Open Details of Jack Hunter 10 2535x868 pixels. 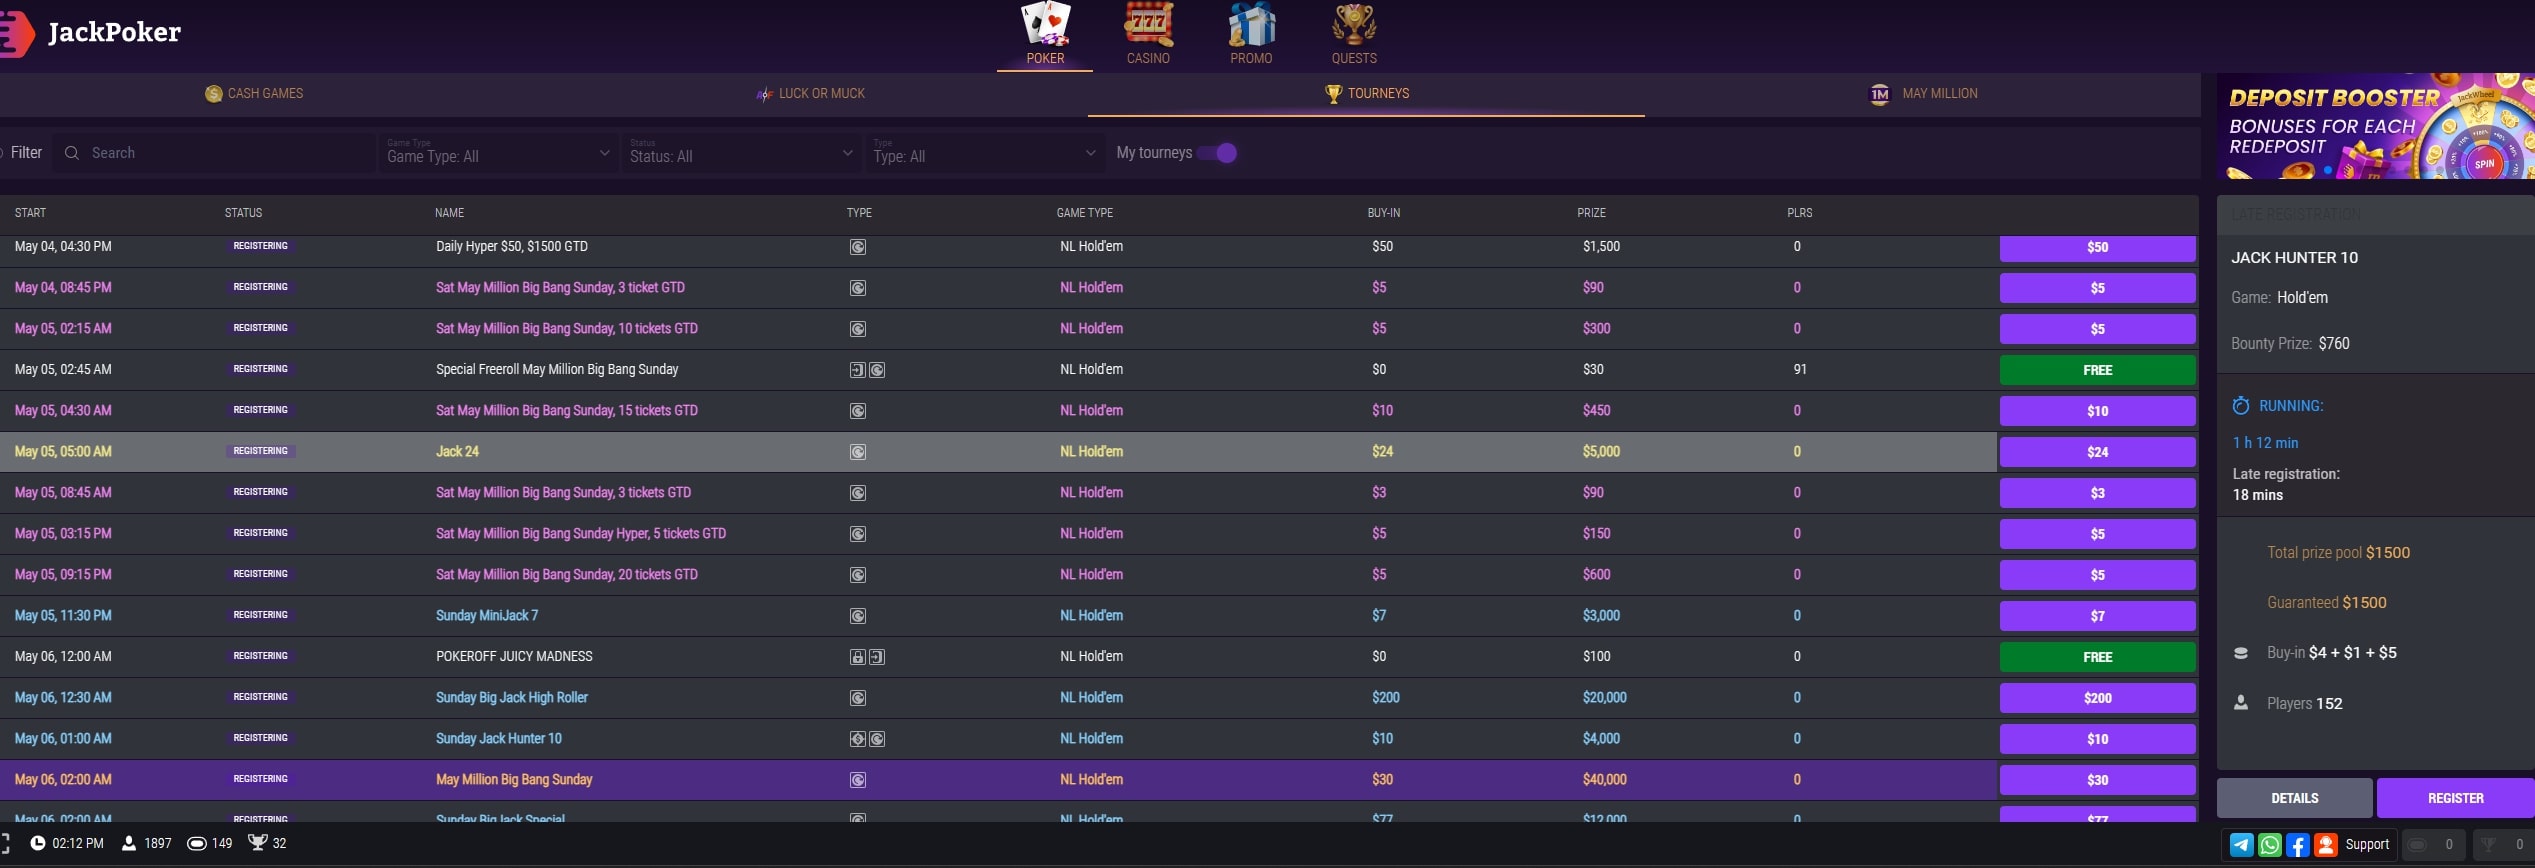pyautogui.click(x=2294, y=798)
